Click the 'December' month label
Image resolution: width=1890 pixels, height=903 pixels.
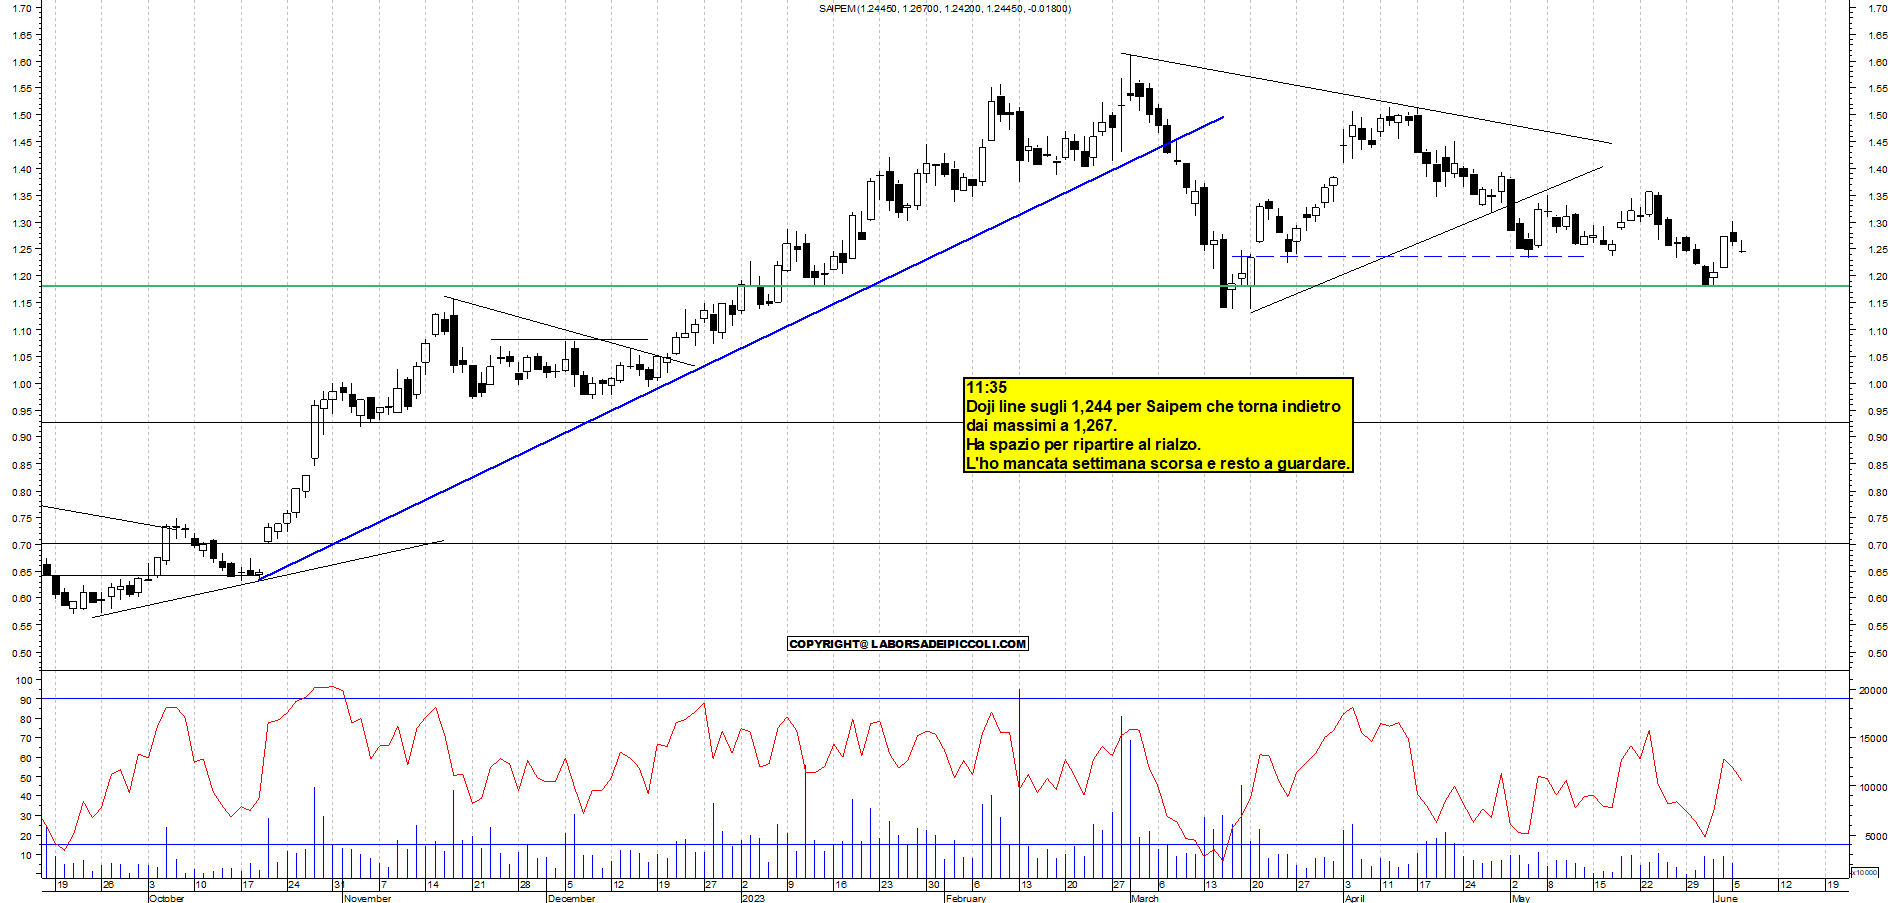click(571, 898)
